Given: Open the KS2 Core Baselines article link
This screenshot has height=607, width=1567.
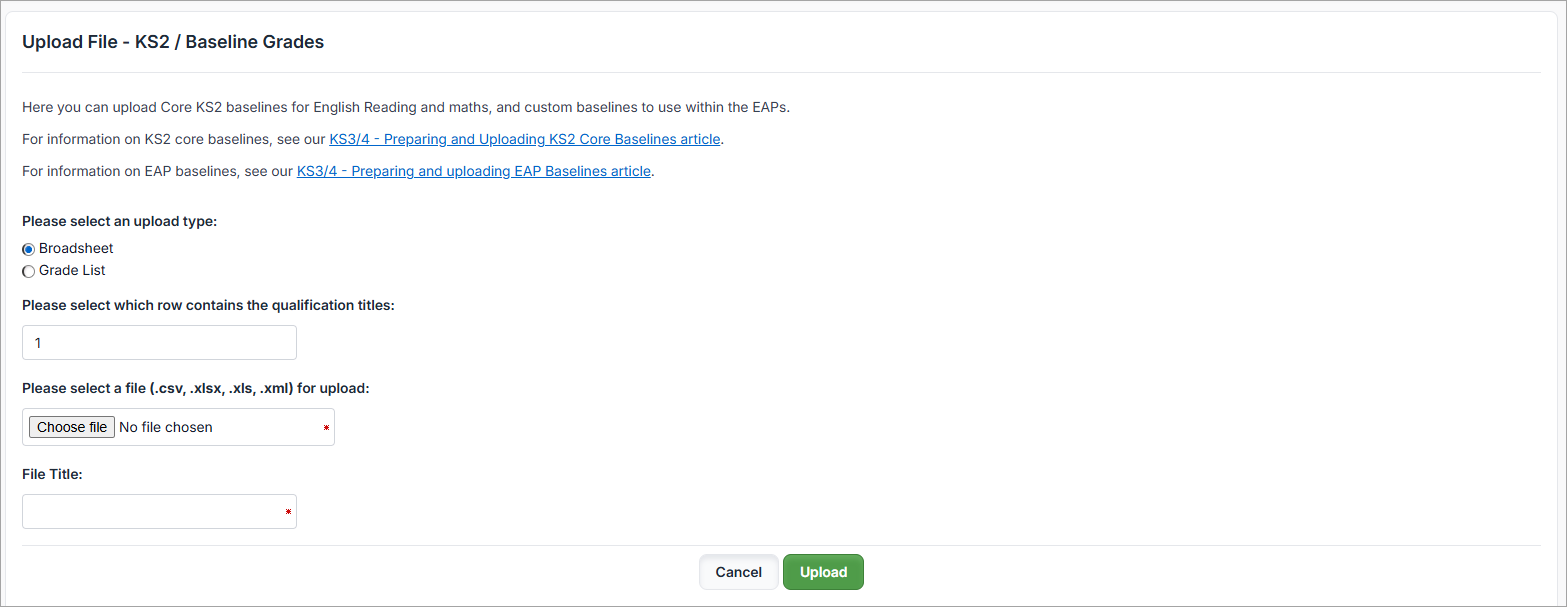Looking at the screenshot, I should click(x=524, y=139).
